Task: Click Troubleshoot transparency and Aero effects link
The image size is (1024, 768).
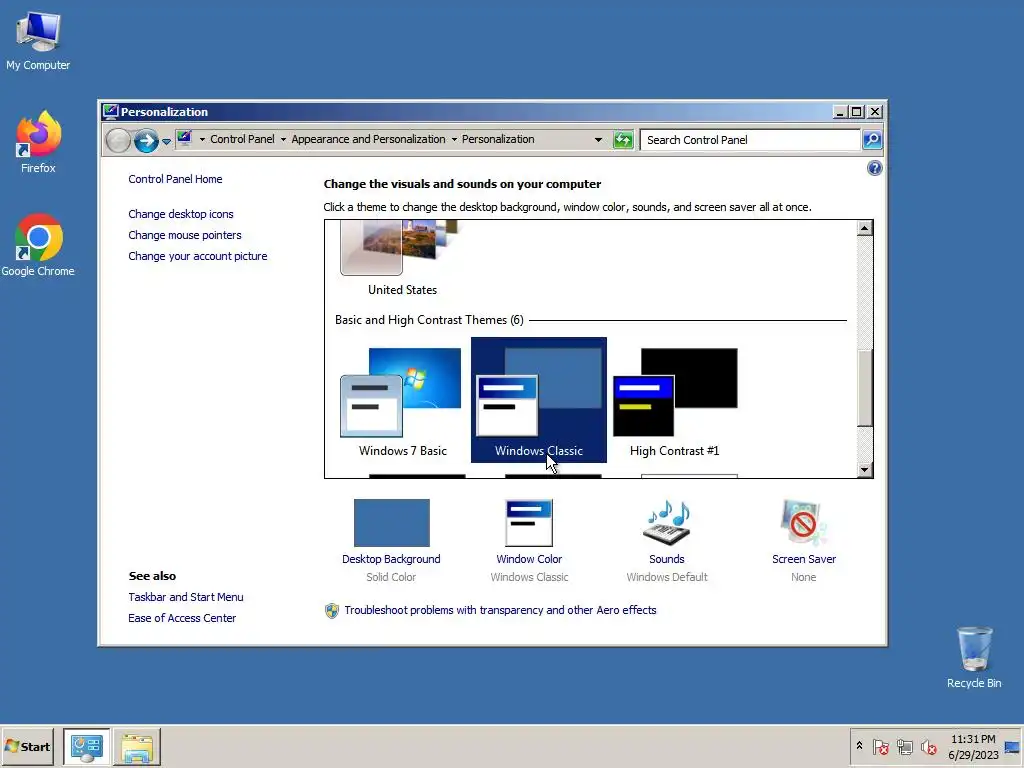Action: pyautogui.click(x=500, y=610)
